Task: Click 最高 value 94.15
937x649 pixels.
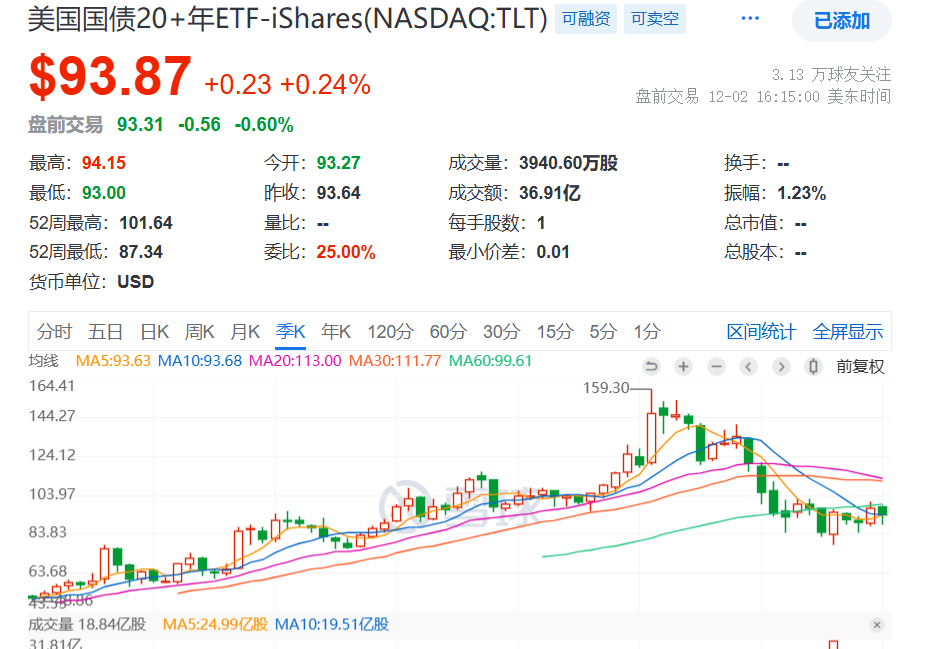Action: point(104,163)
